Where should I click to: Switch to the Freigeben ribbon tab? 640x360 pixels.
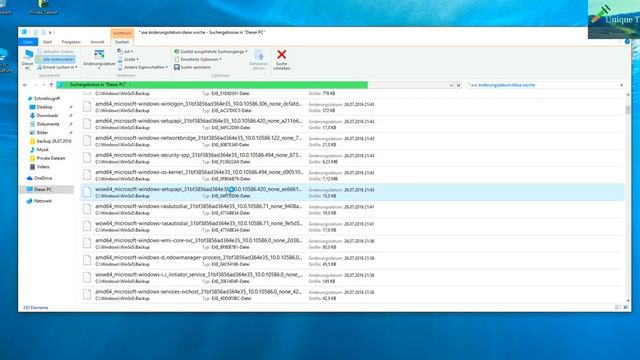[x=71, y=42]
